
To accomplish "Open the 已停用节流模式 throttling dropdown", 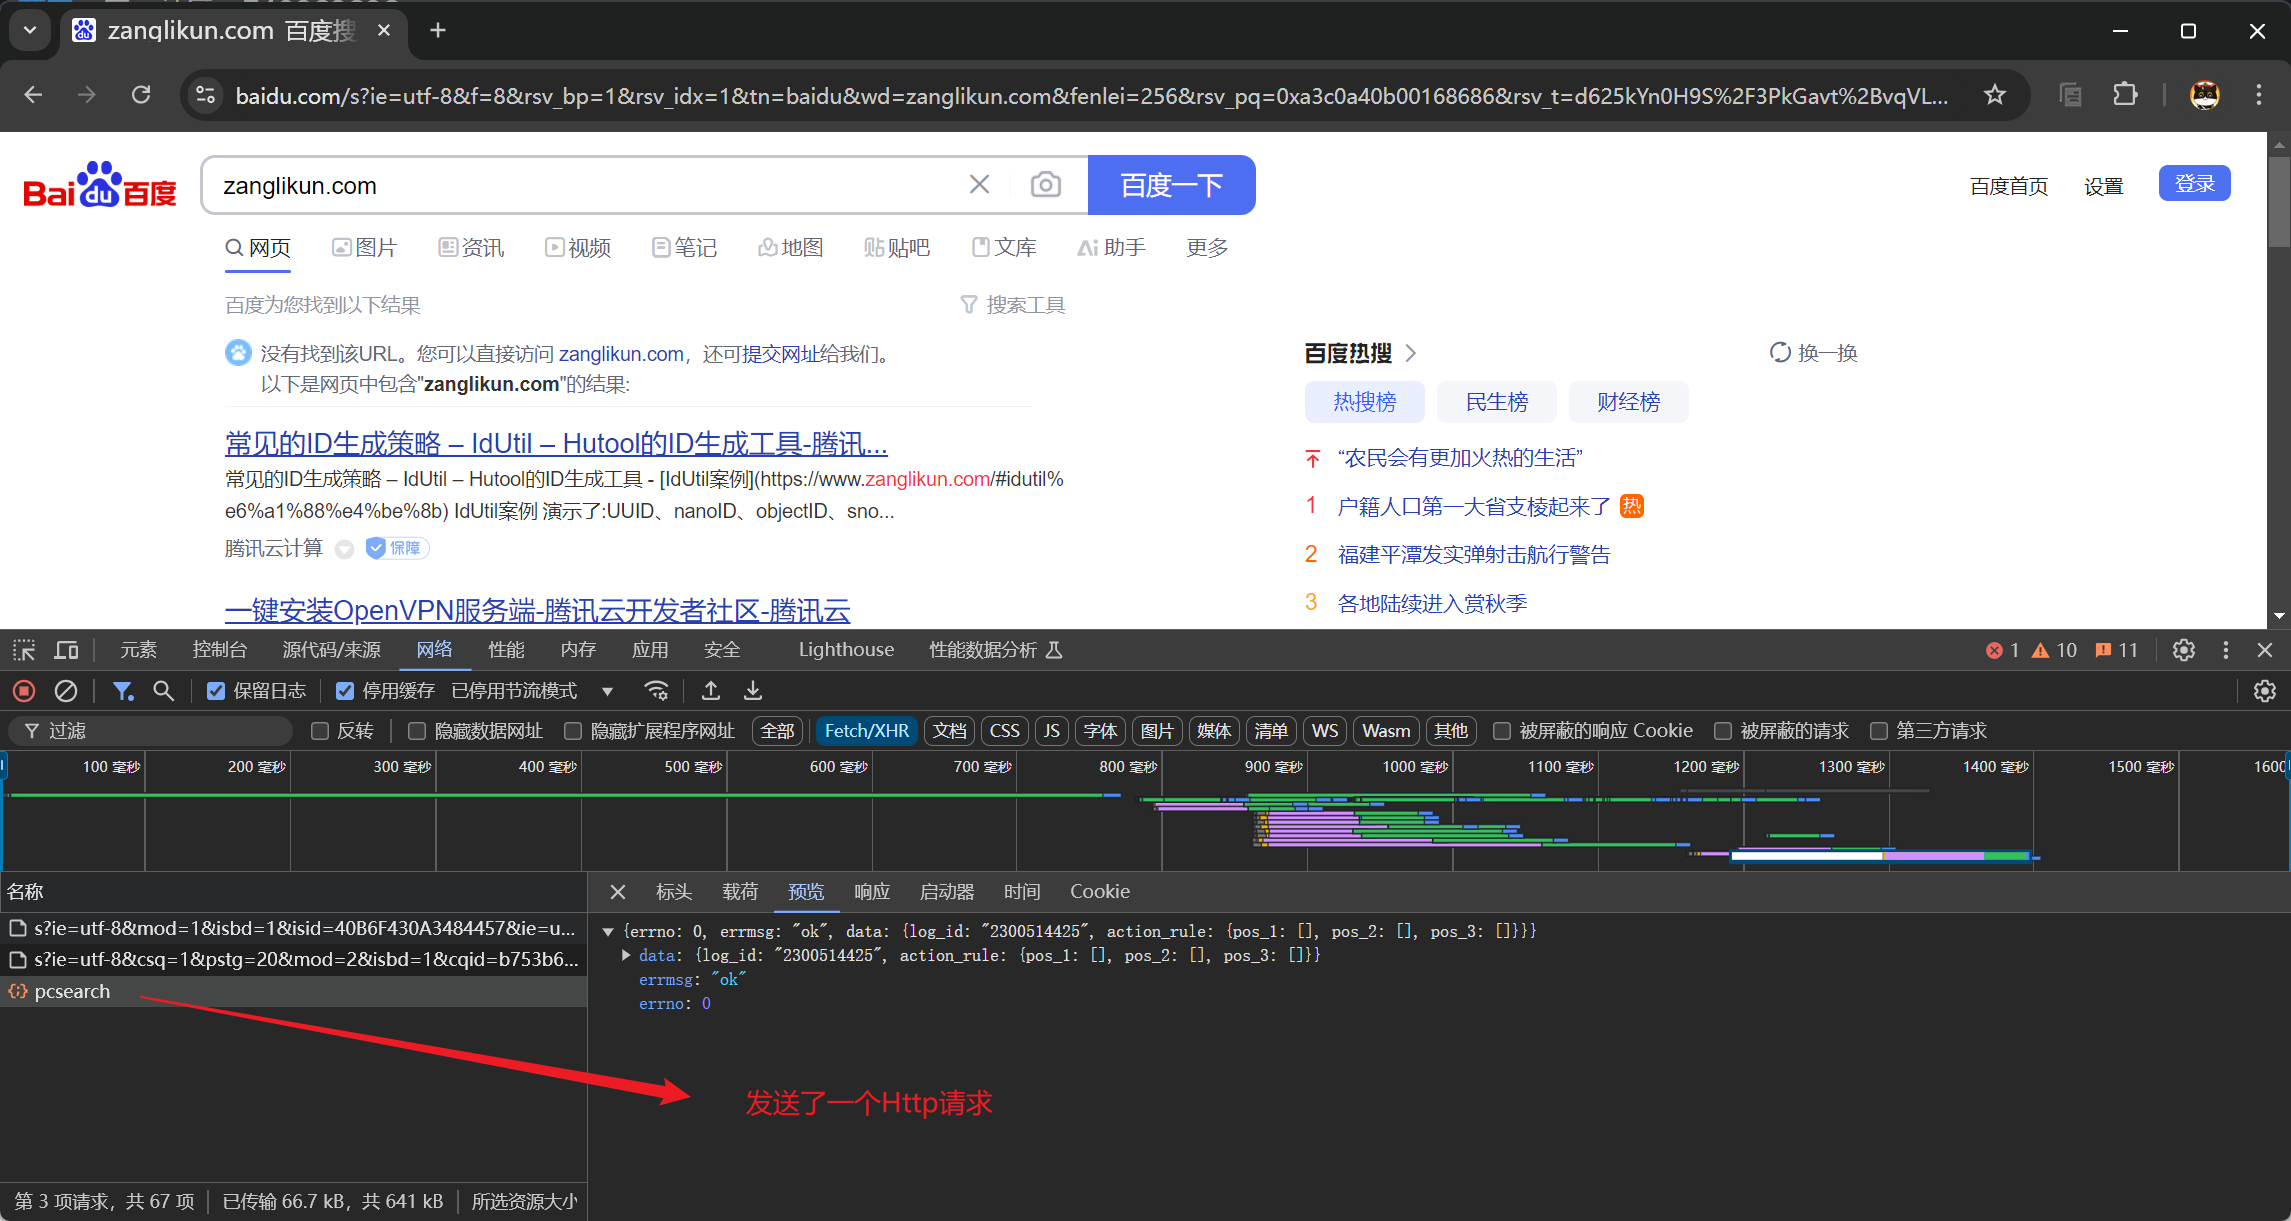I will pyautogui.click(x=532, y=691).
